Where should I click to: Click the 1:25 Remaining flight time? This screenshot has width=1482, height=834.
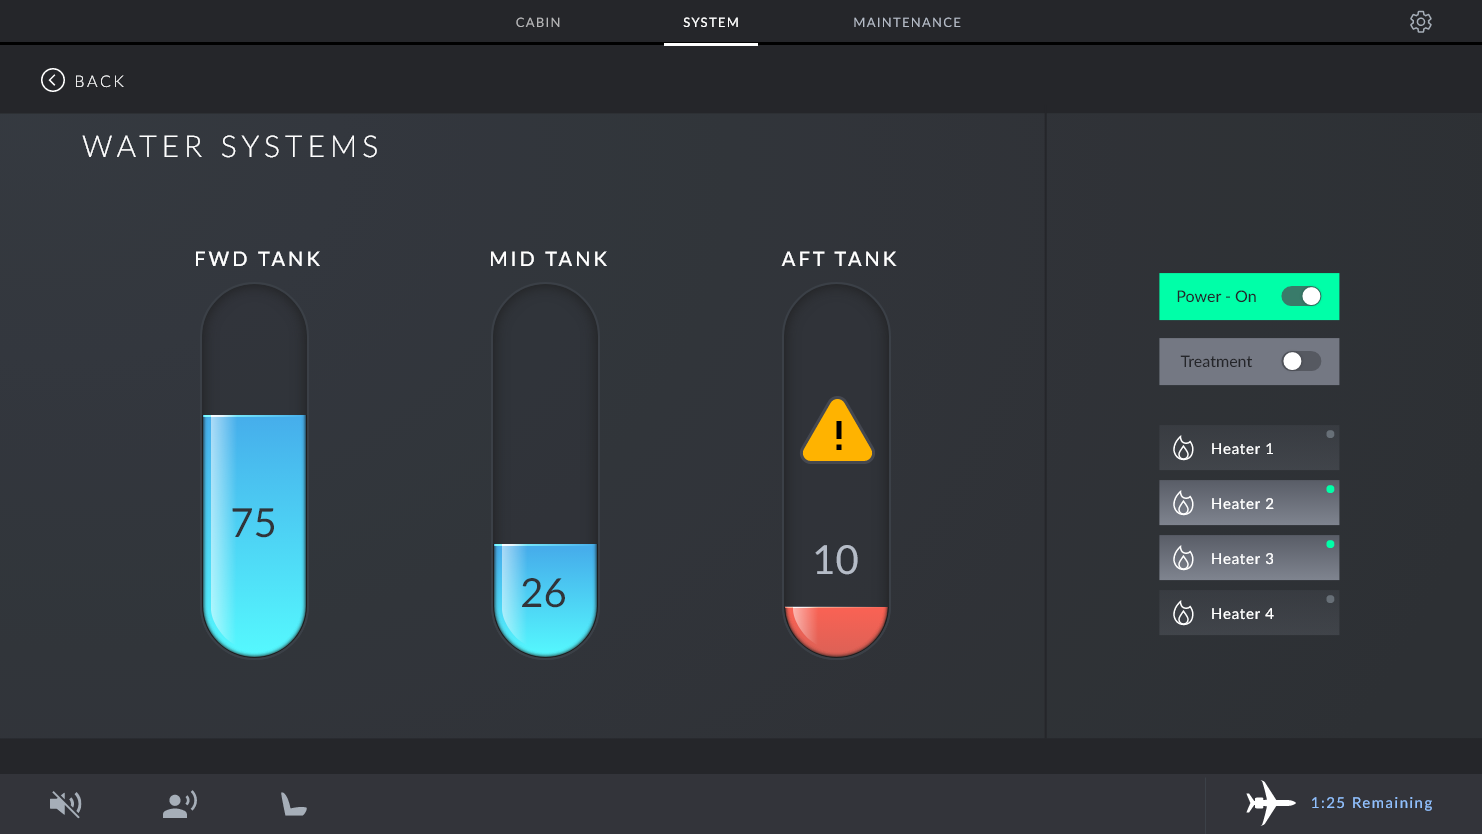click(x=1371, y=802)
